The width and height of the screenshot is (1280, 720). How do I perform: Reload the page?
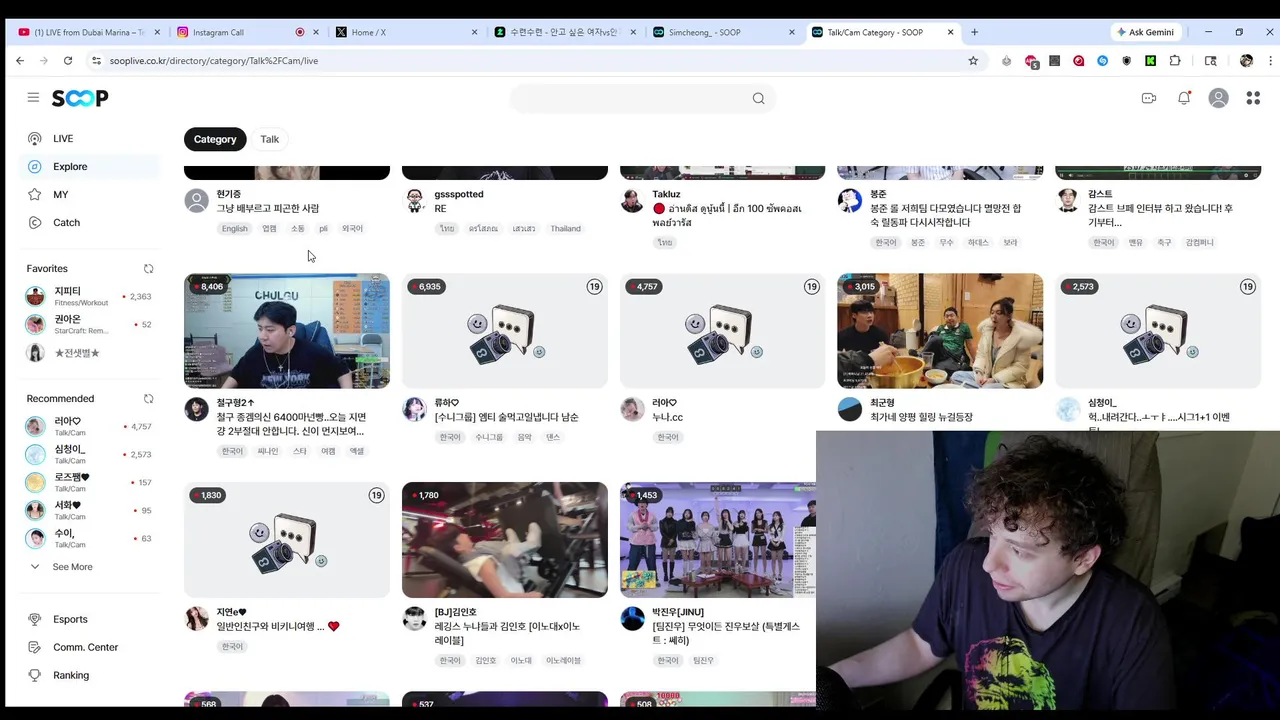click(x=68, y=61)
